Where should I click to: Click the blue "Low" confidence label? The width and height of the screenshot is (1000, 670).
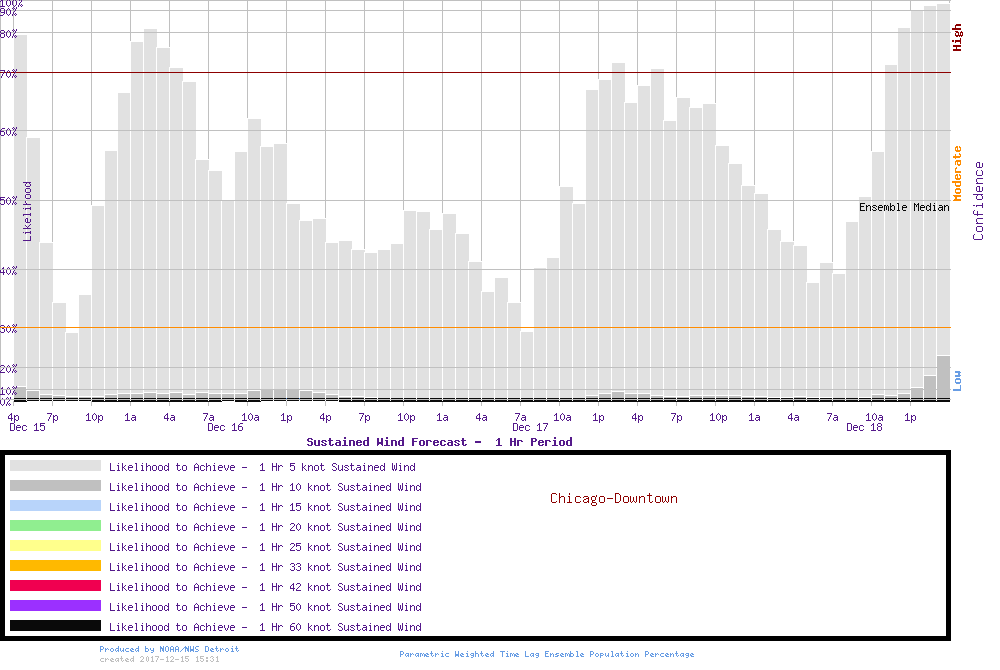(x=957, y=380)
